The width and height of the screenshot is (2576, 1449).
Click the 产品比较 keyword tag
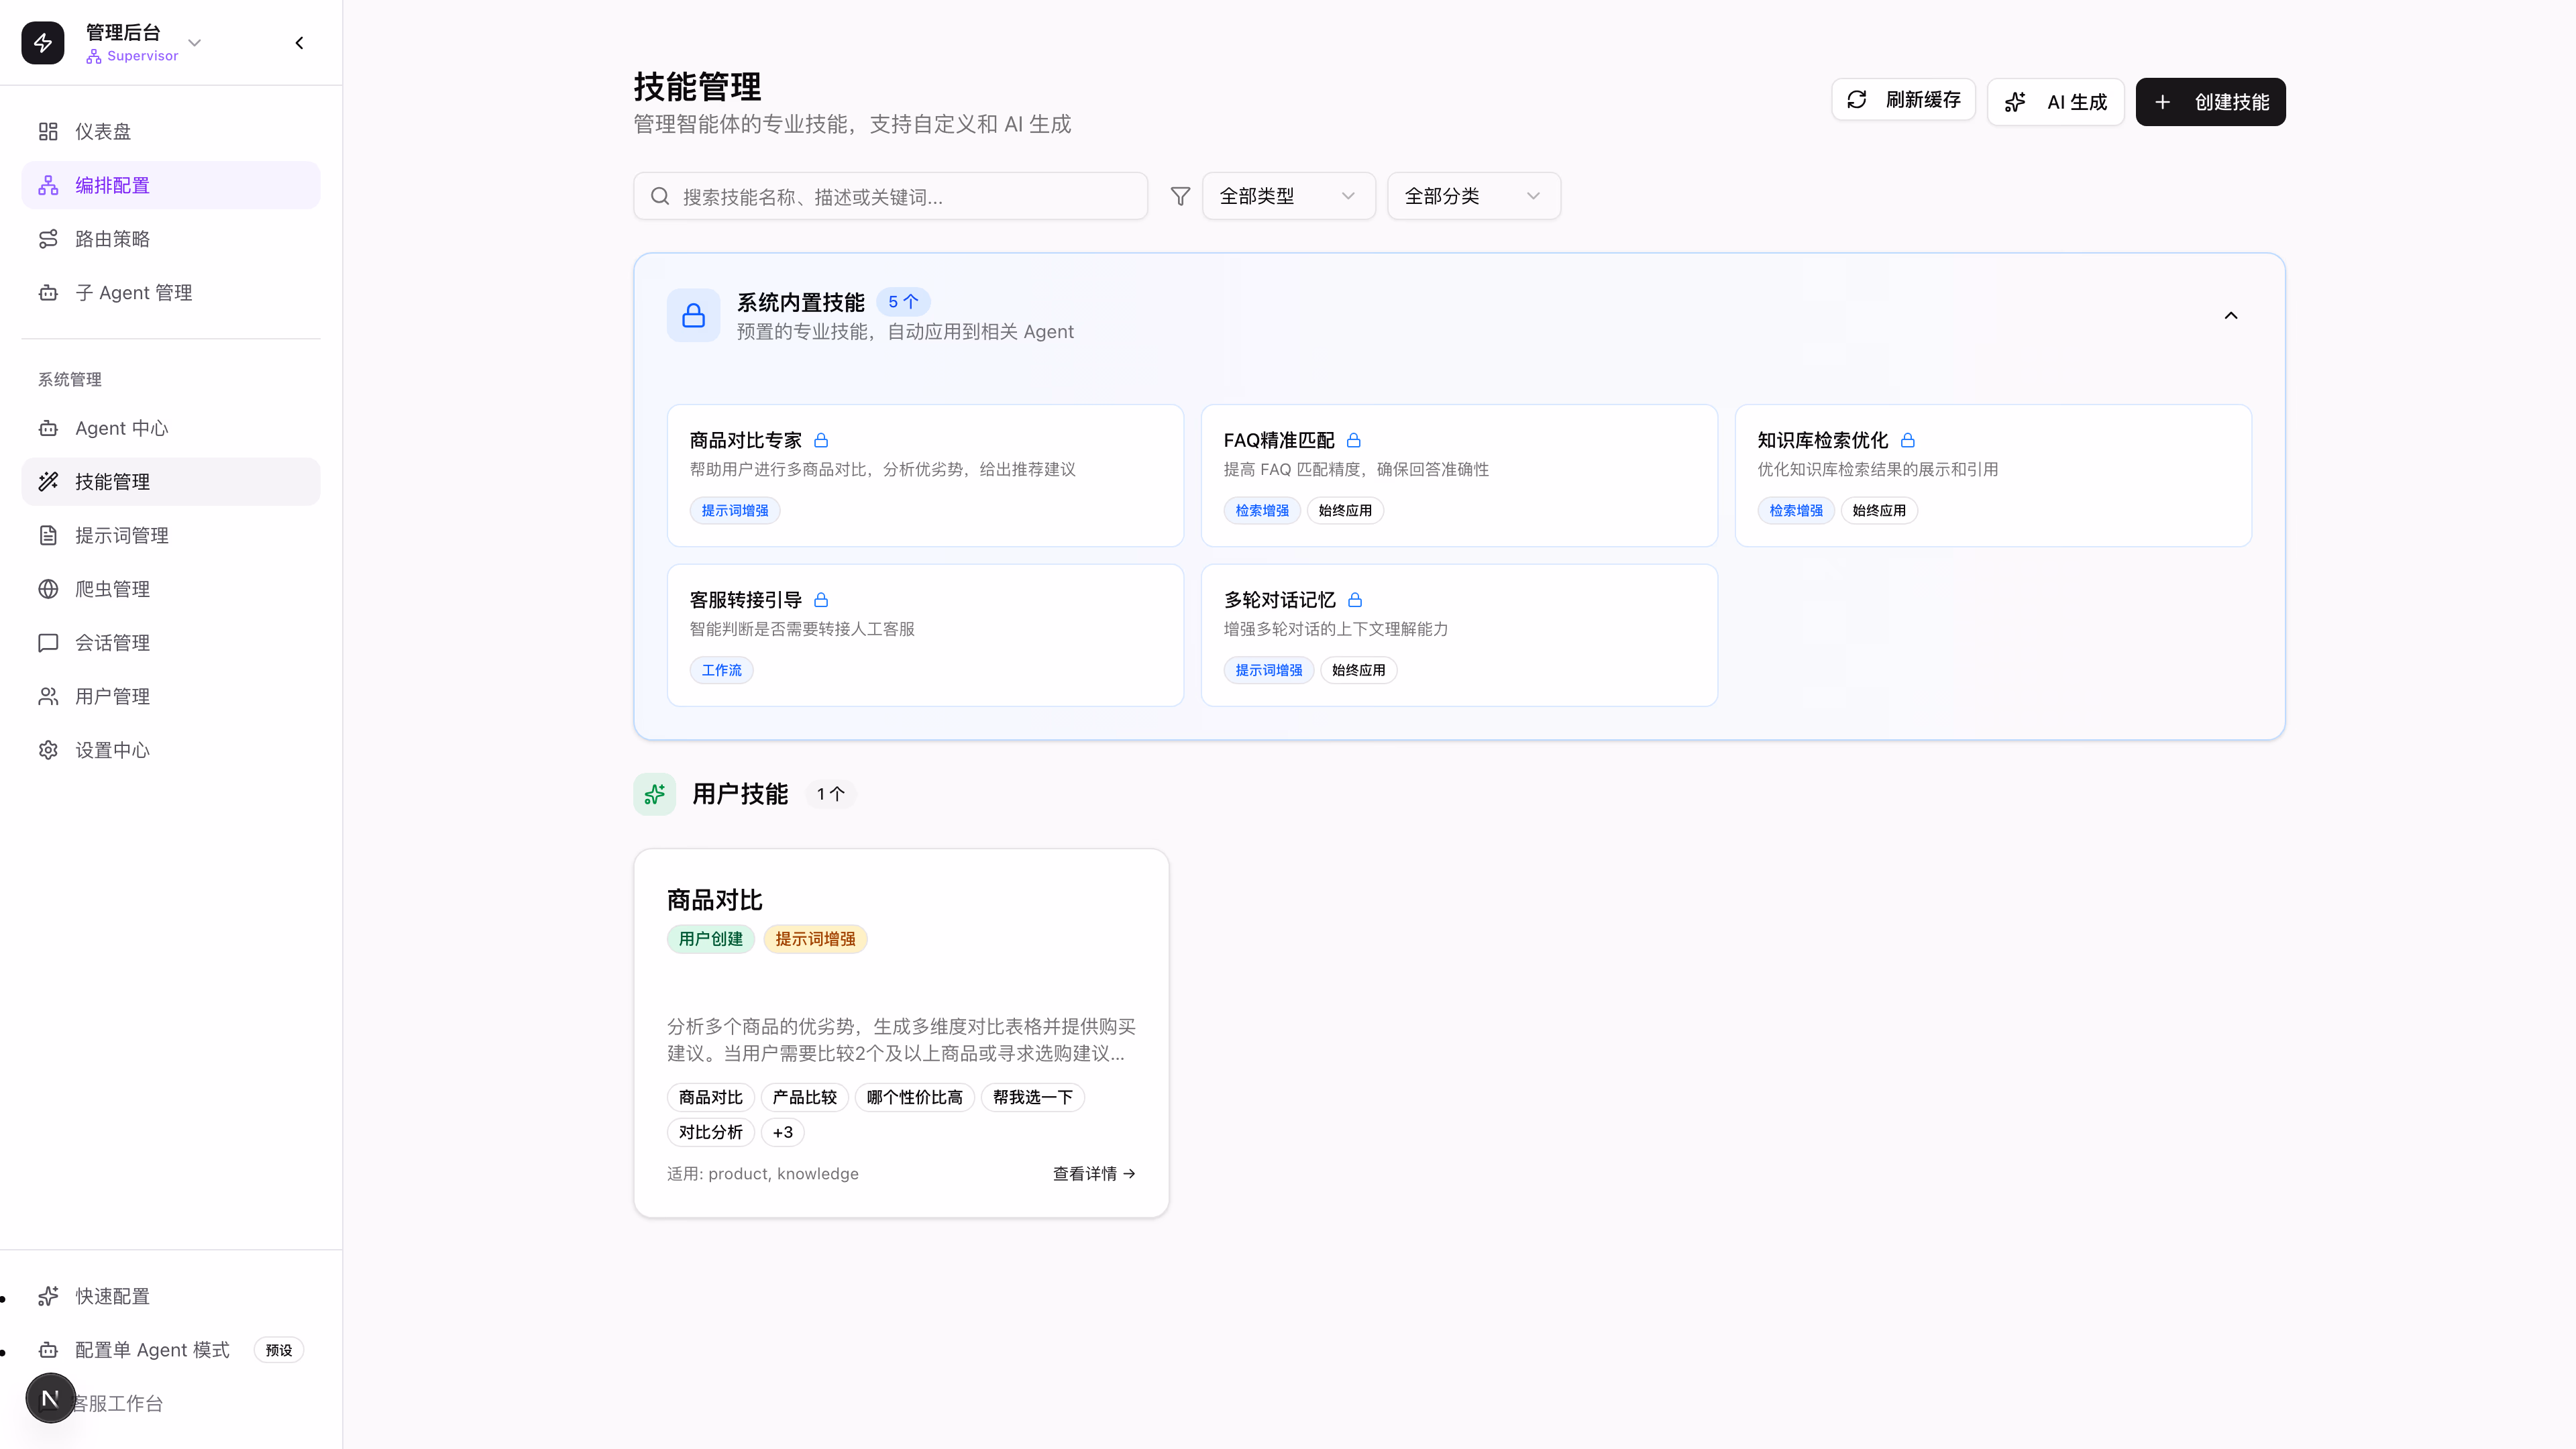coord(805,1097)
